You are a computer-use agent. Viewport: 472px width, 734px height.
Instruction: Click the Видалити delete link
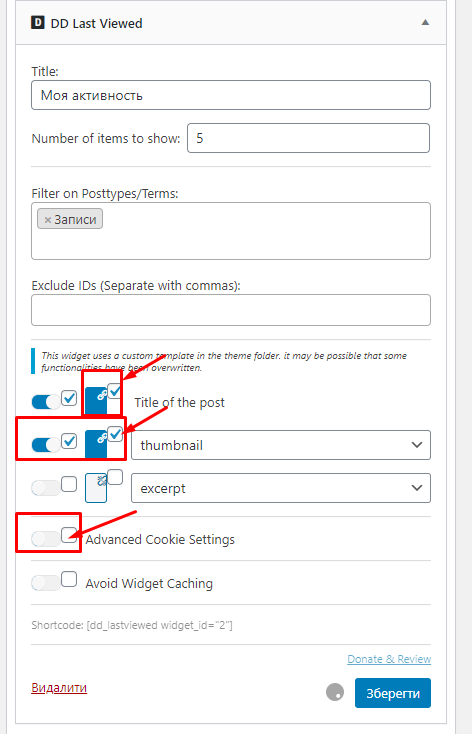pos(59,688)
